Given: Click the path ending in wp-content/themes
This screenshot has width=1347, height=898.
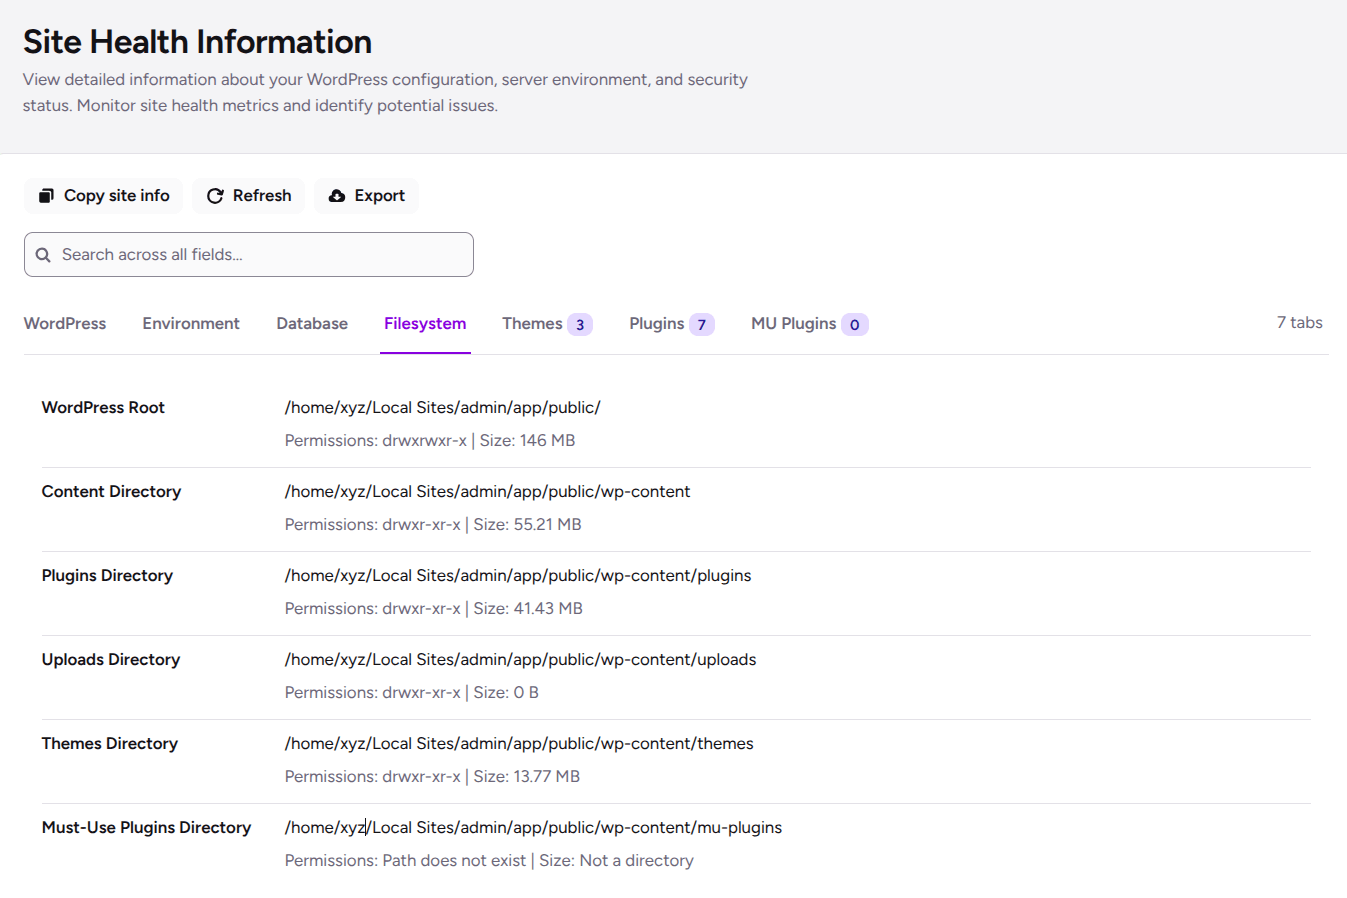Looking at the screenshot, I should point(519,744).
